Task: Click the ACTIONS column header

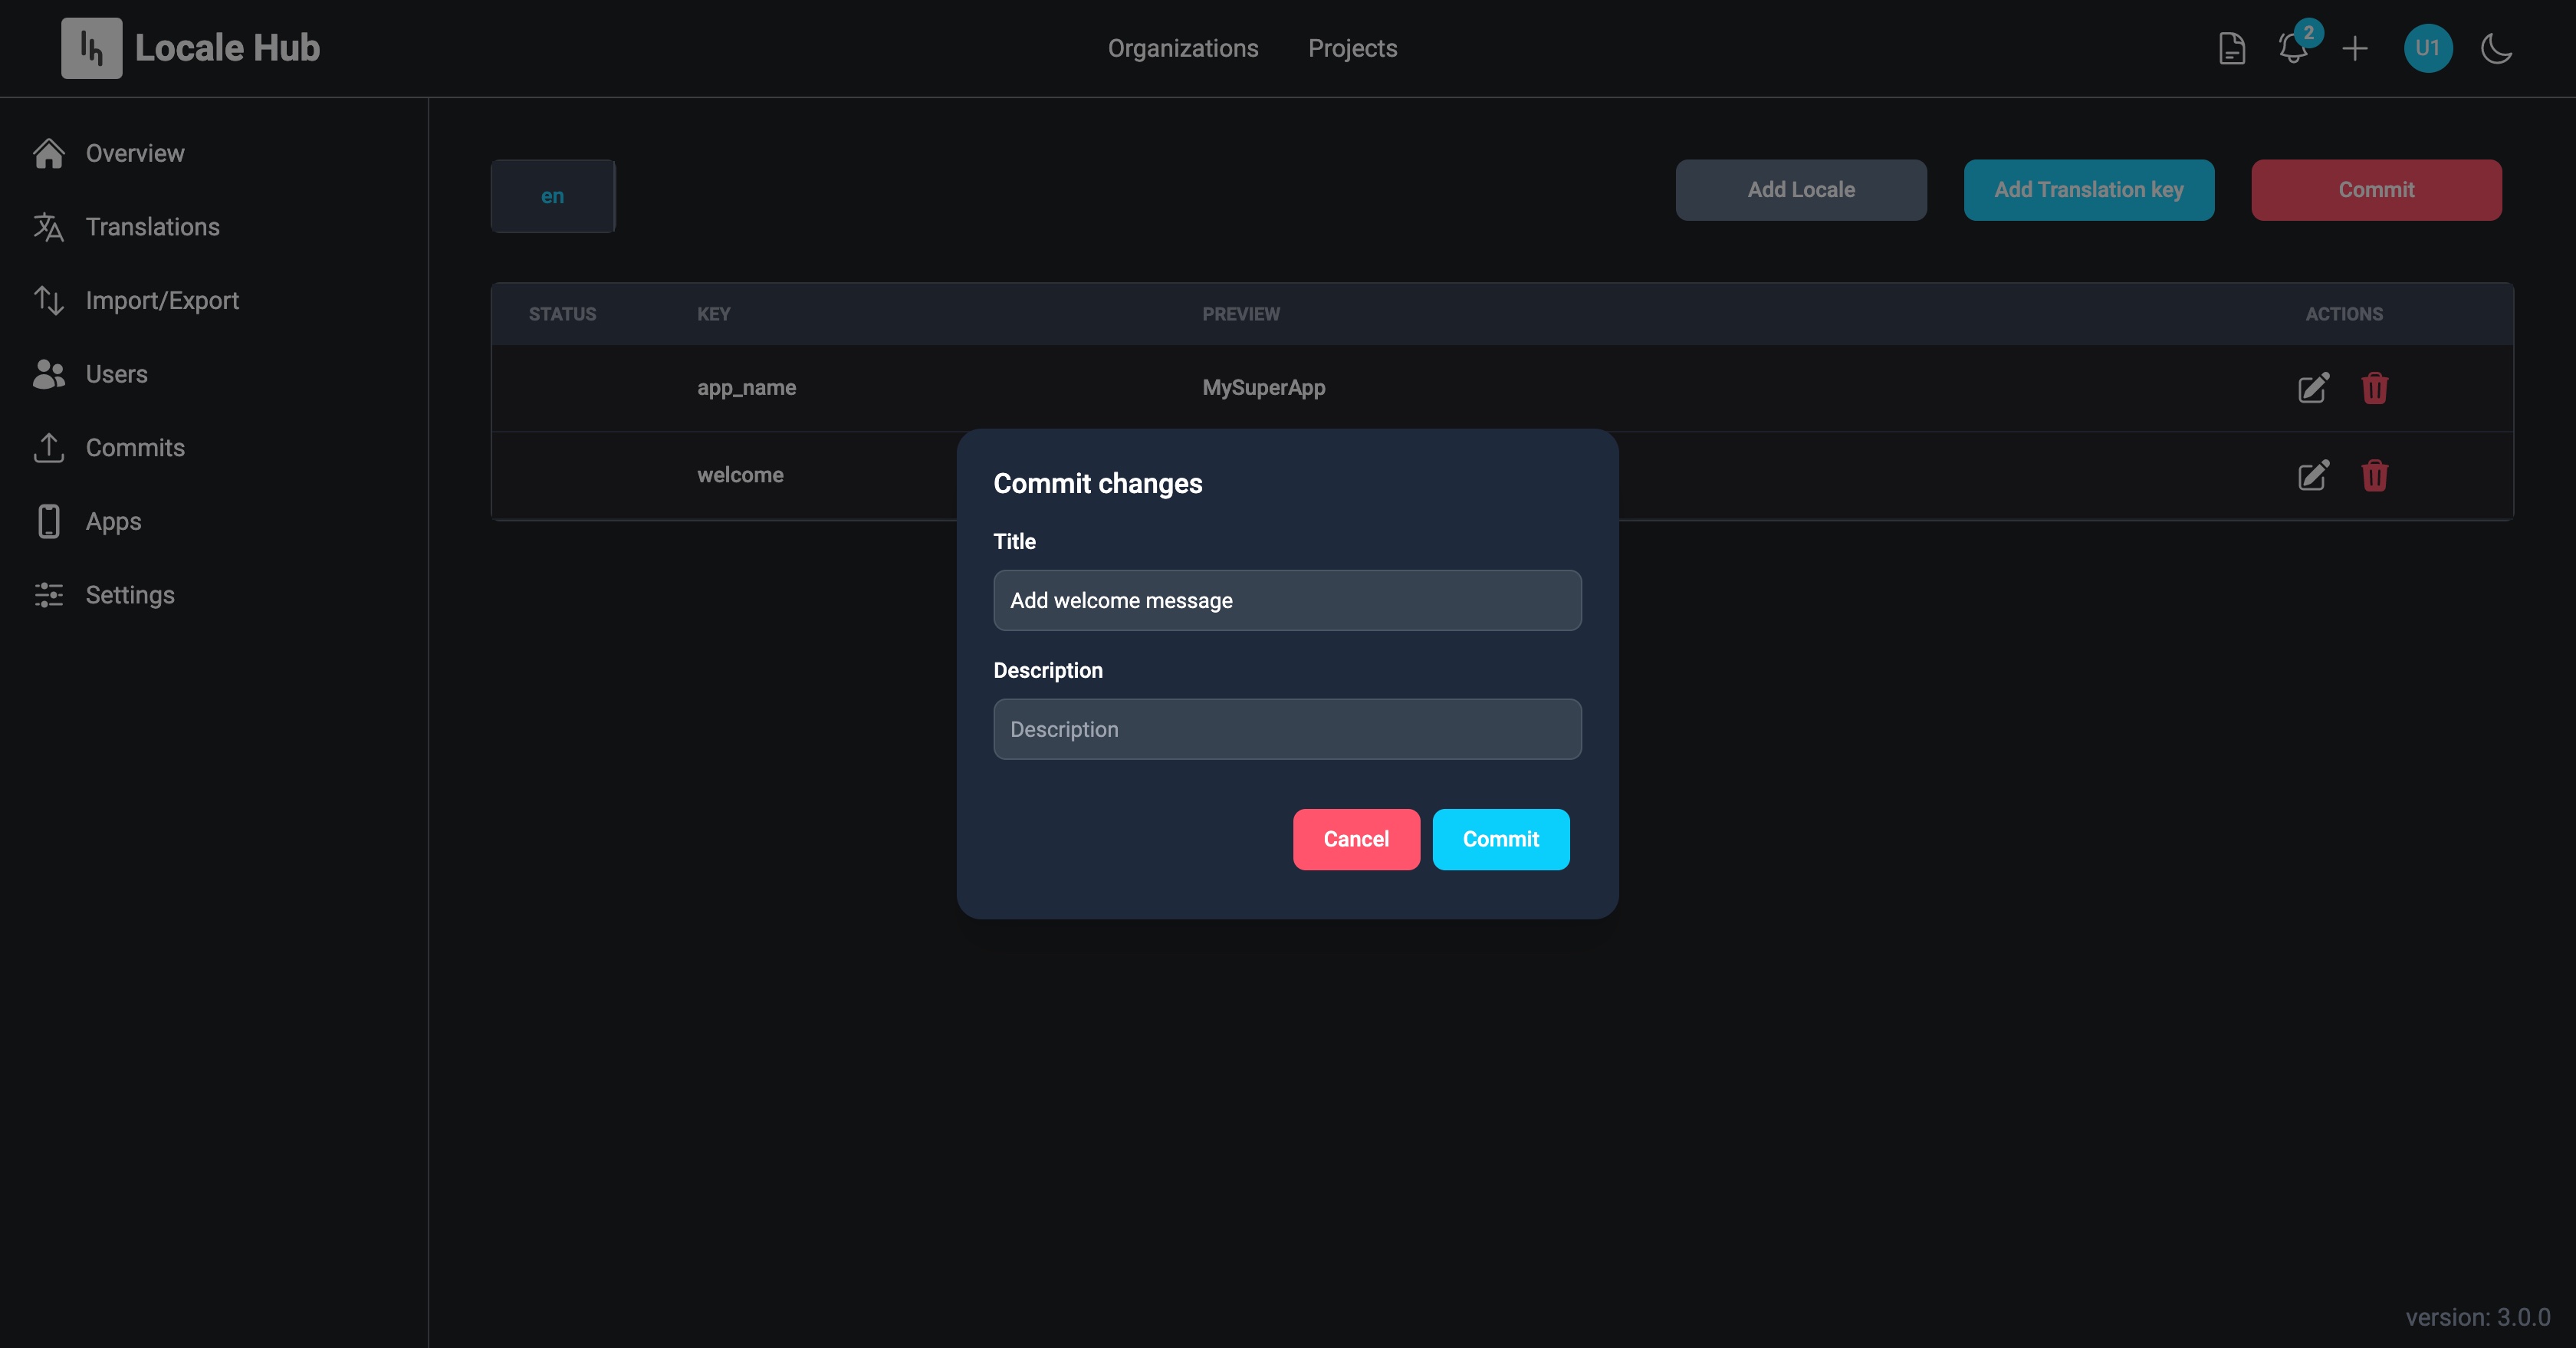Action: pyautogui.click(x=2344, y=314)
